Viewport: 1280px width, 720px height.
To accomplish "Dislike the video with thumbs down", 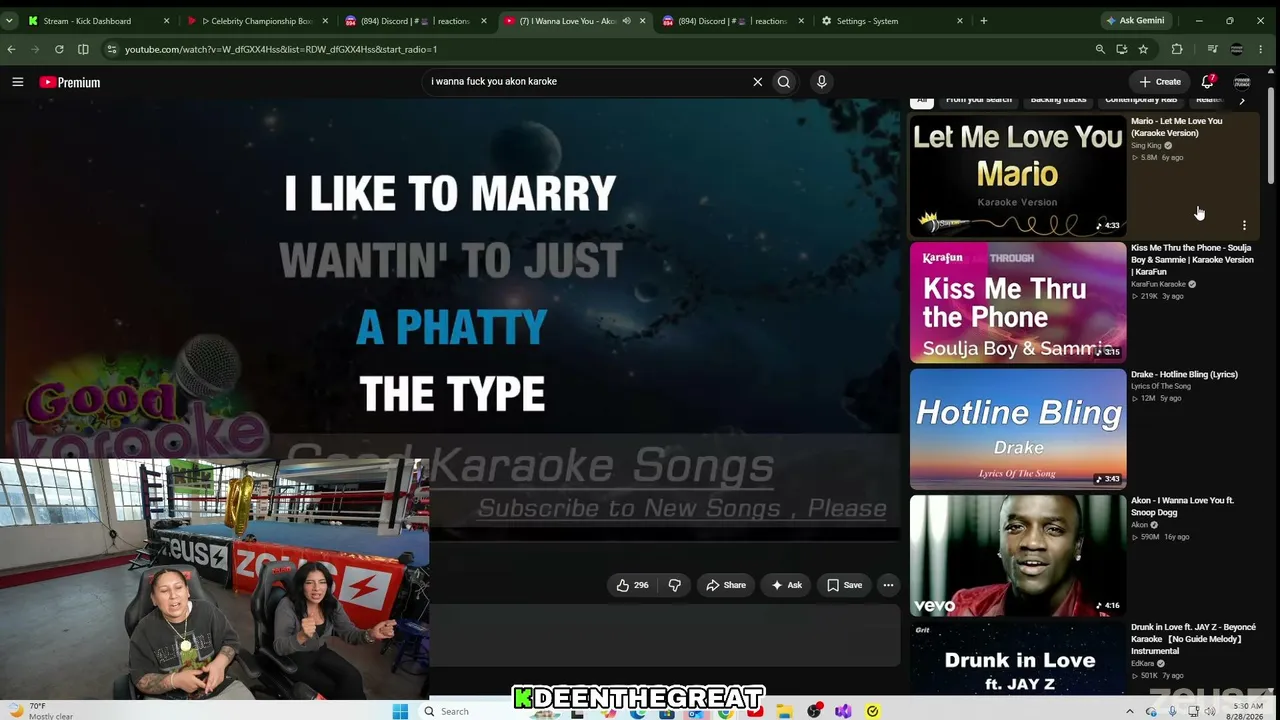I will coord(675,585).
